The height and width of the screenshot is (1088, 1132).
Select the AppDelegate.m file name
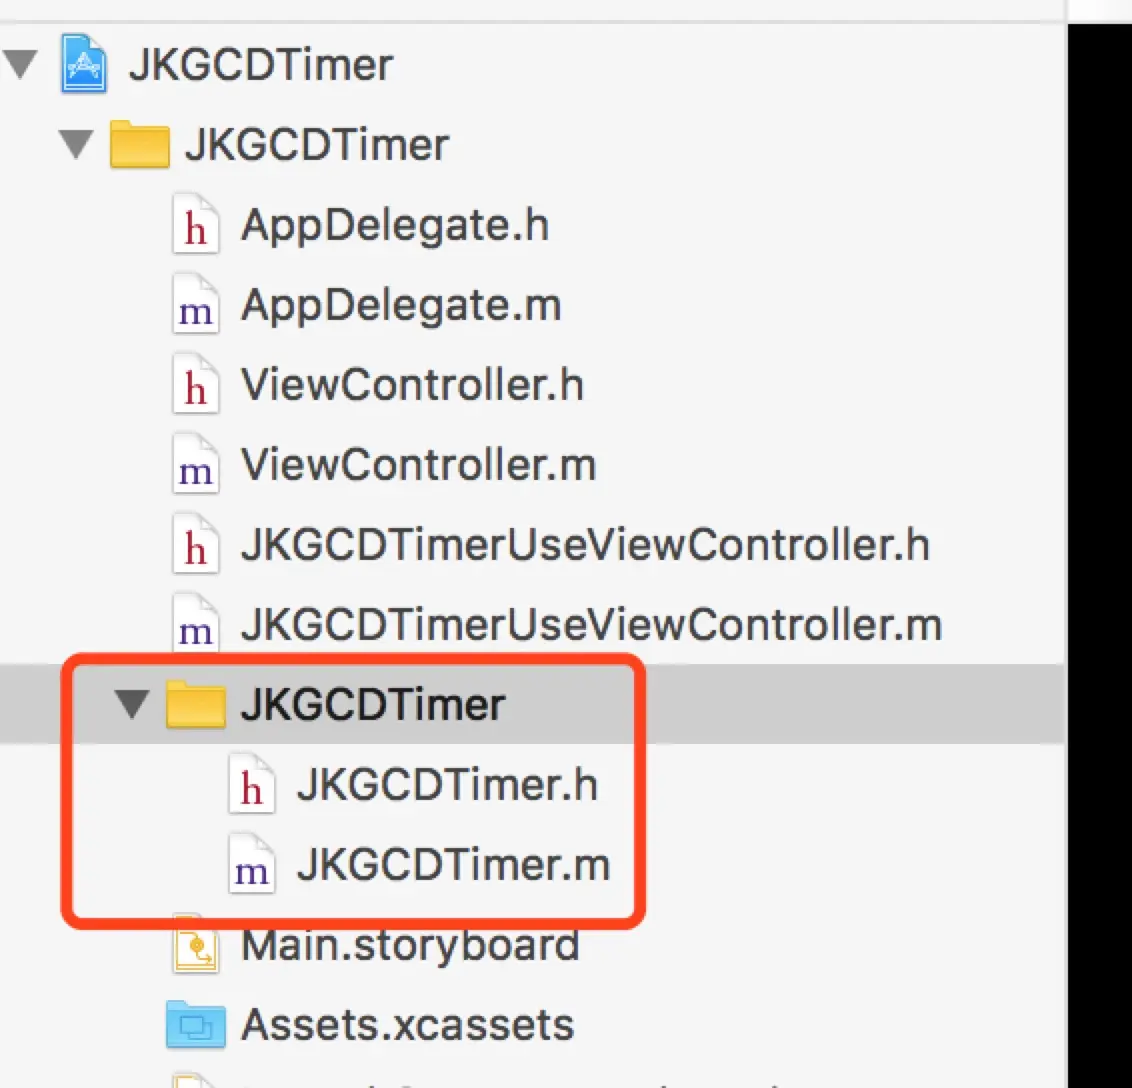tap(401, 305)
